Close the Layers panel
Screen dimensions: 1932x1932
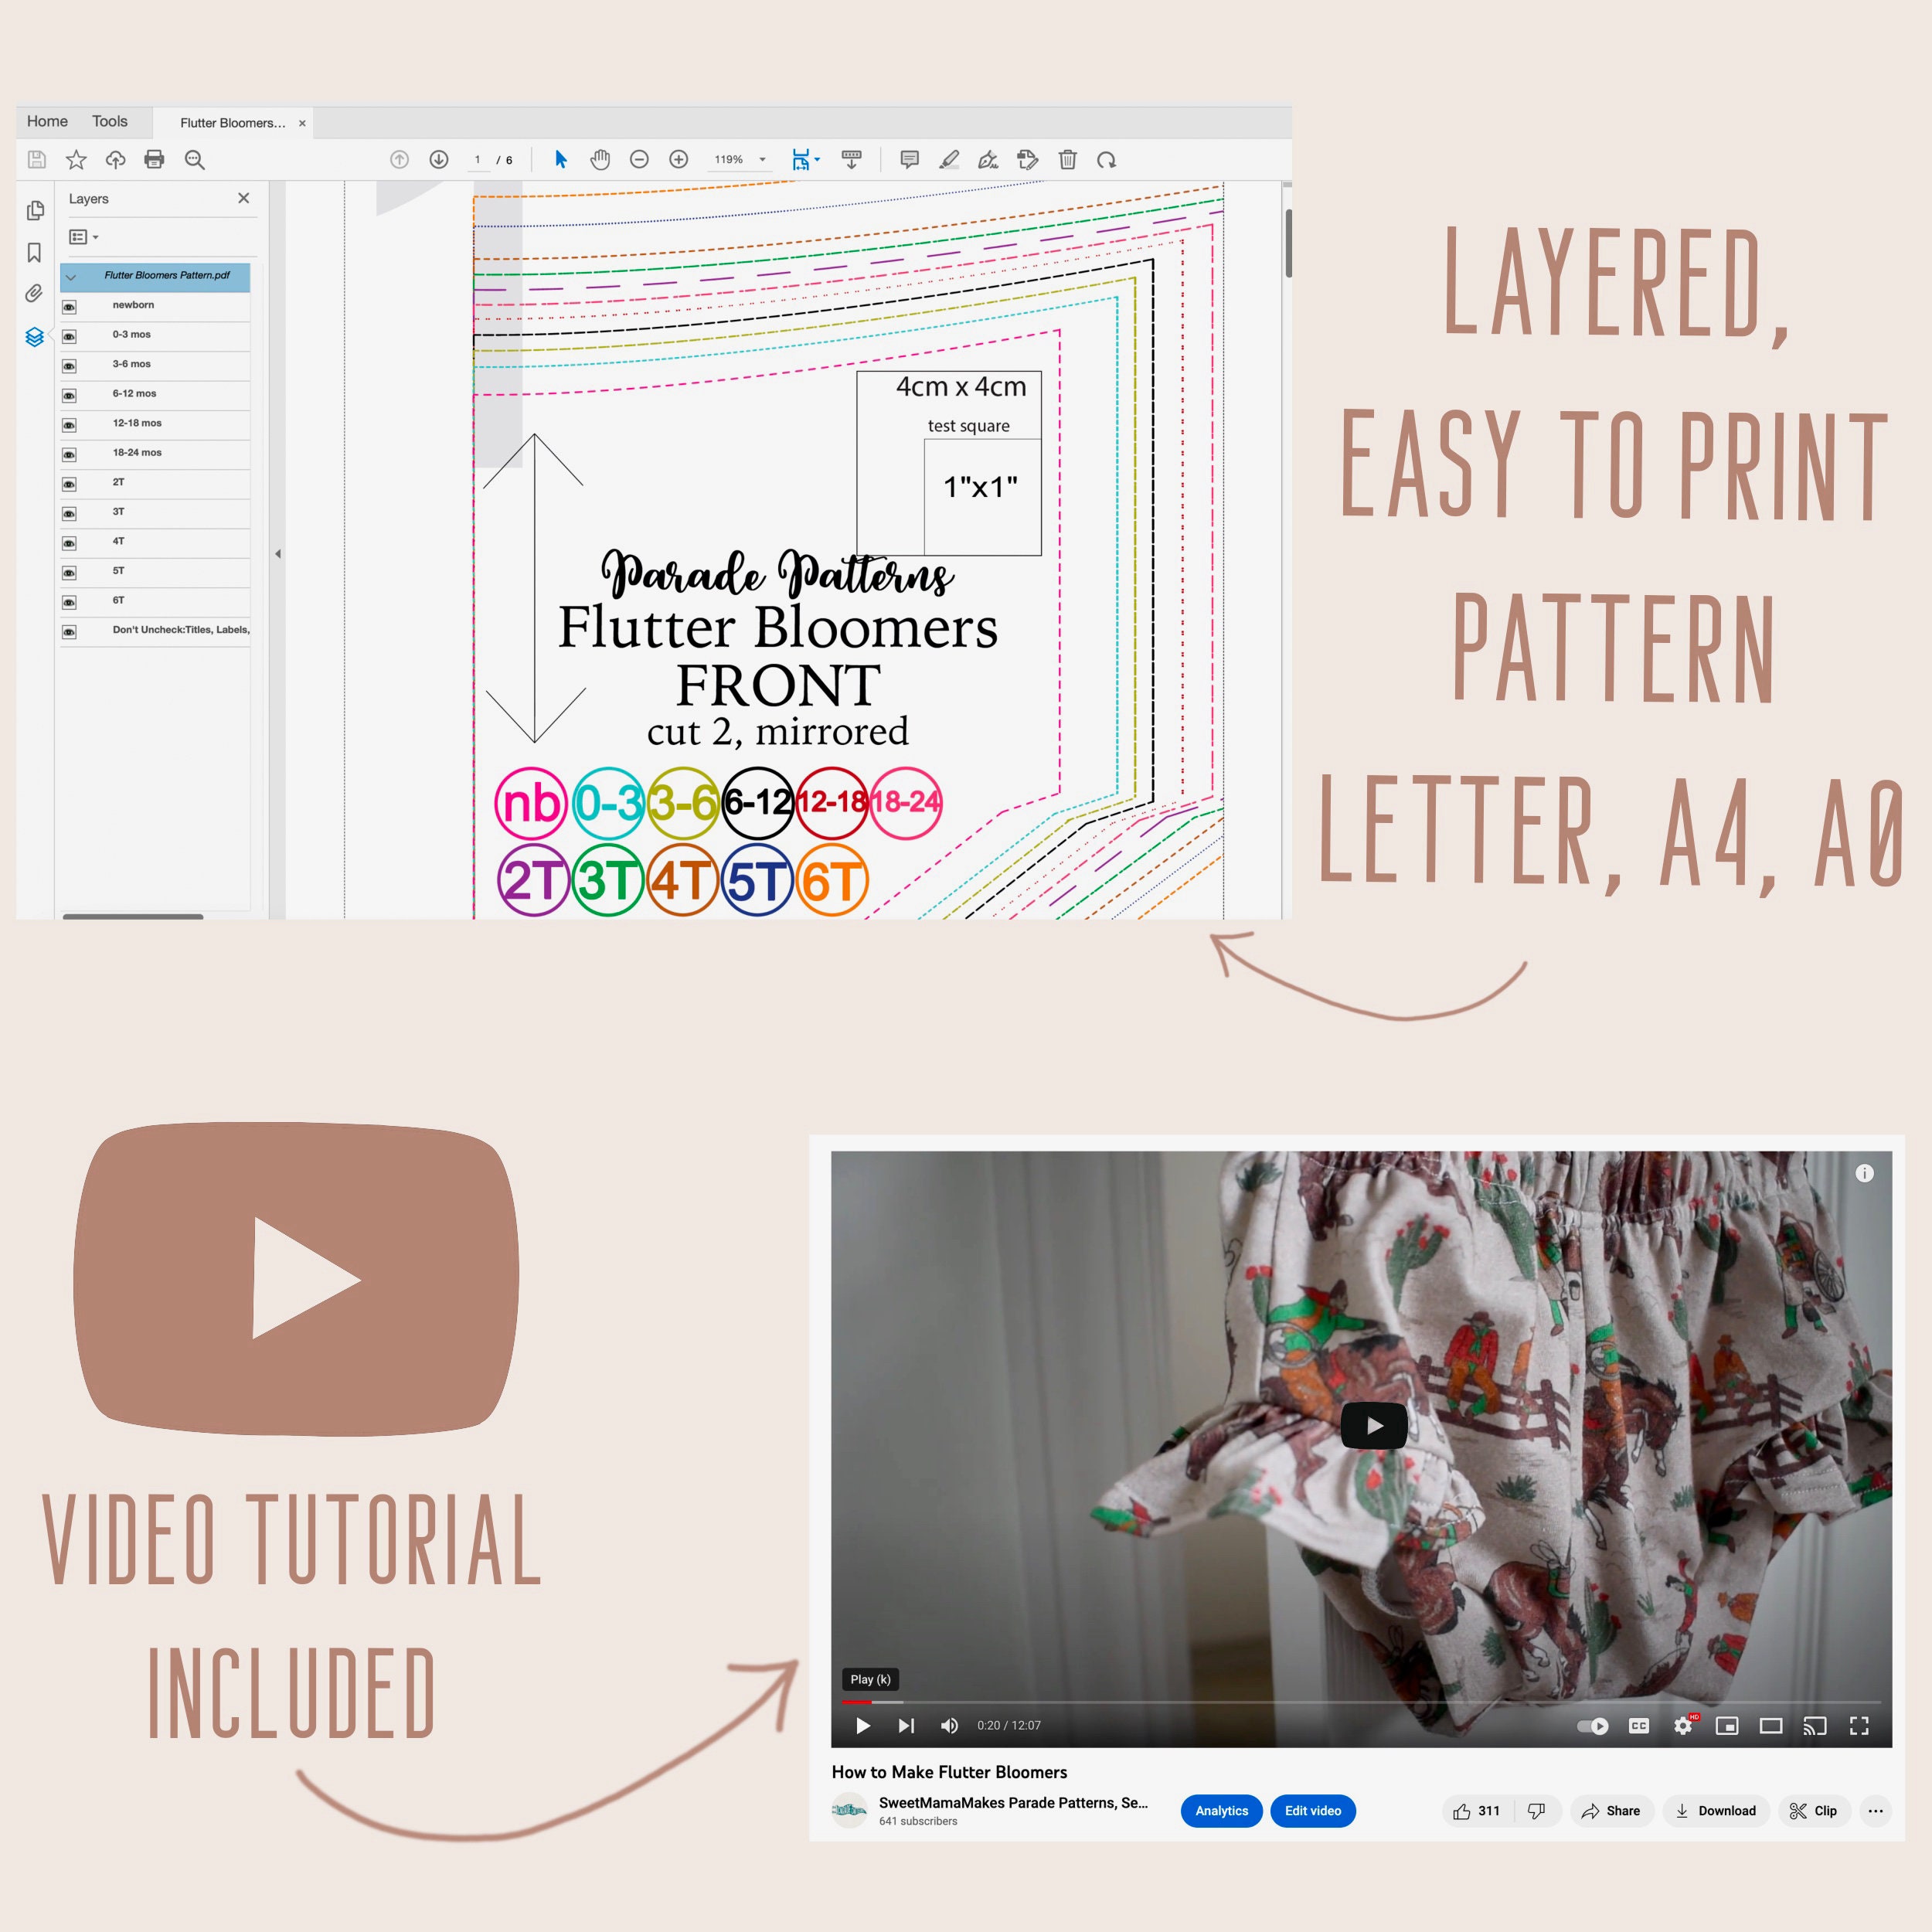[x=243, y=198]
